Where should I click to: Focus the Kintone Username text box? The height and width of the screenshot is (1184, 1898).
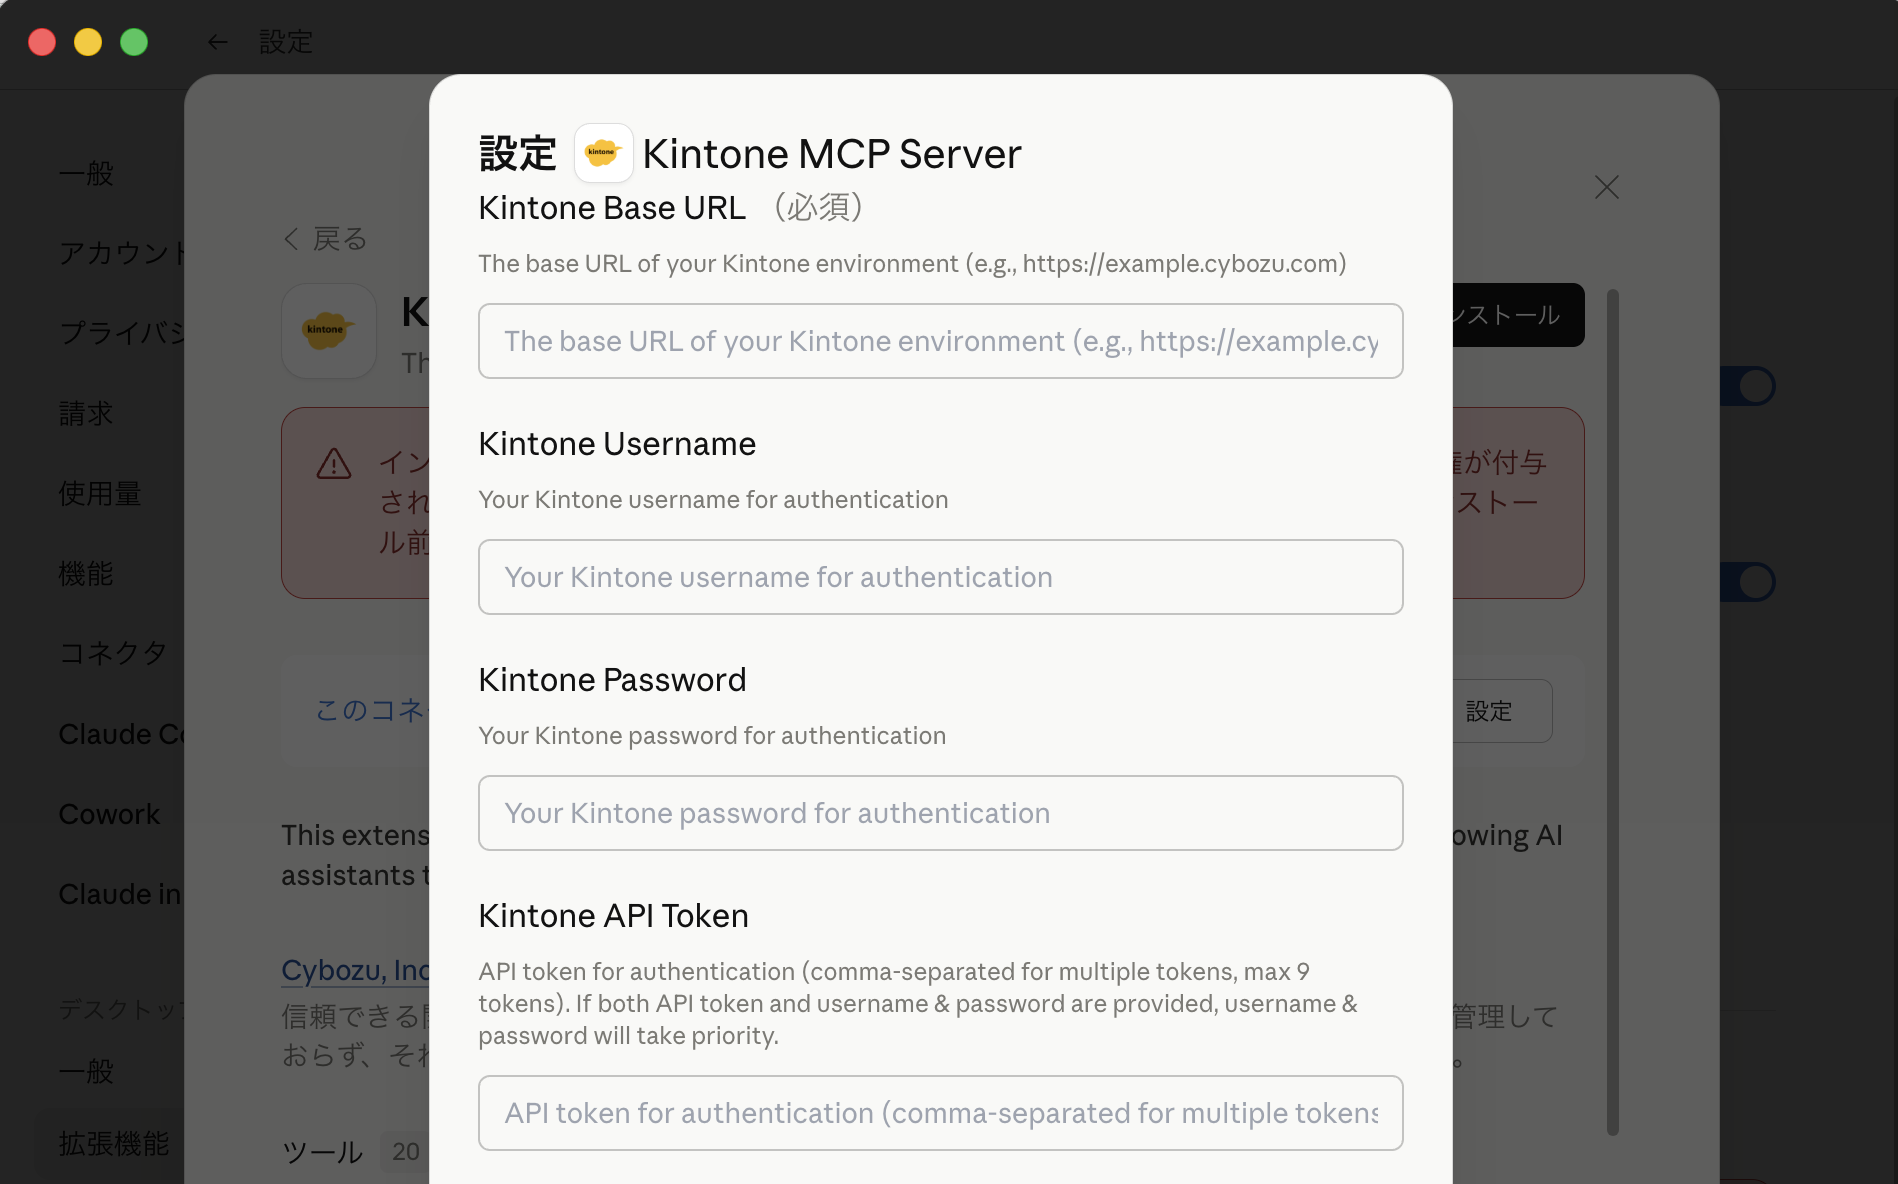pos(940,577)
